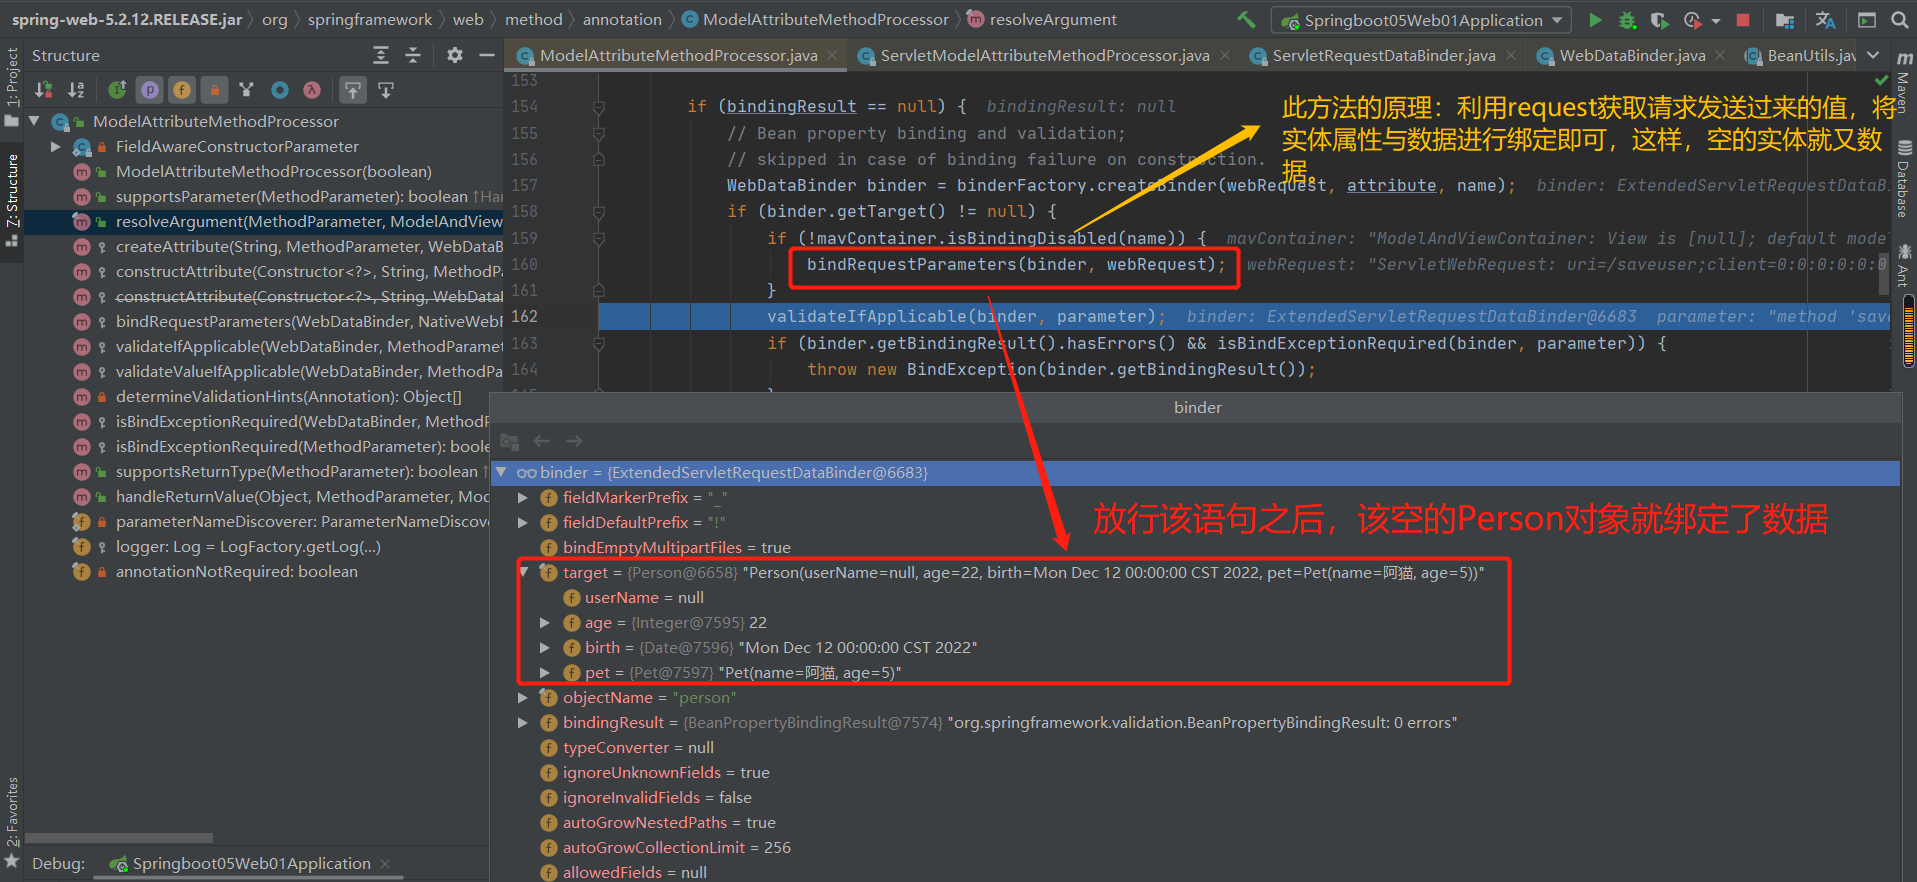This screenshot has width=1917, height=882.
Task: Expand the birth Date field
Action: [x=545, y=647]
